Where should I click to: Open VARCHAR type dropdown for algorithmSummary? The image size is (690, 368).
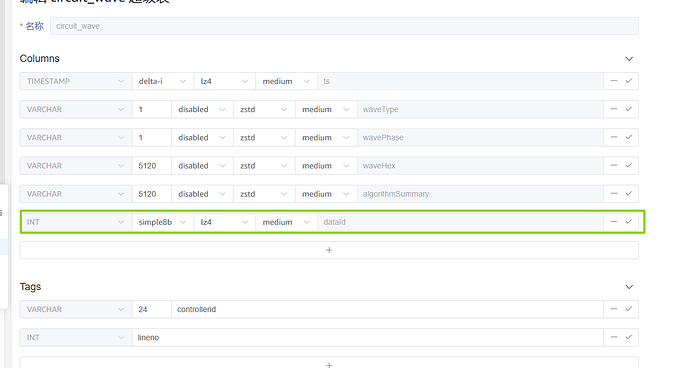click(x=76, y=194)
